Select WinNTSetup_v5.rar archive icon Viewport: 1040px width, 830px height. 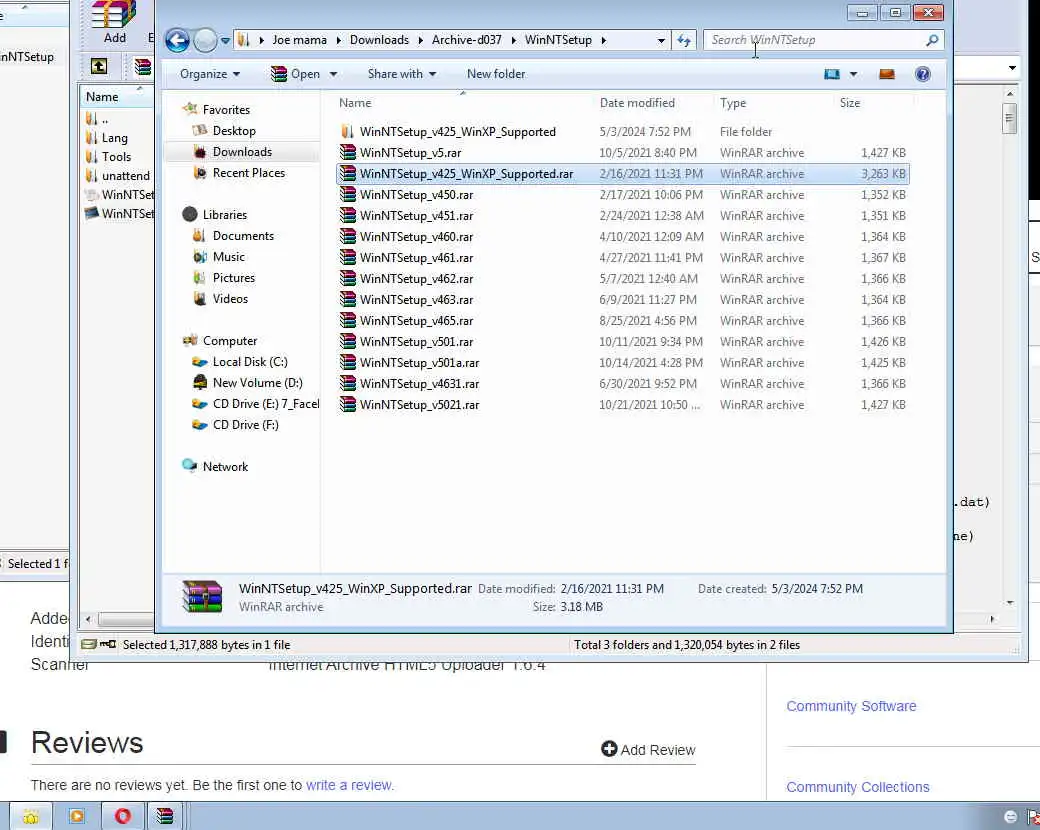348,153
